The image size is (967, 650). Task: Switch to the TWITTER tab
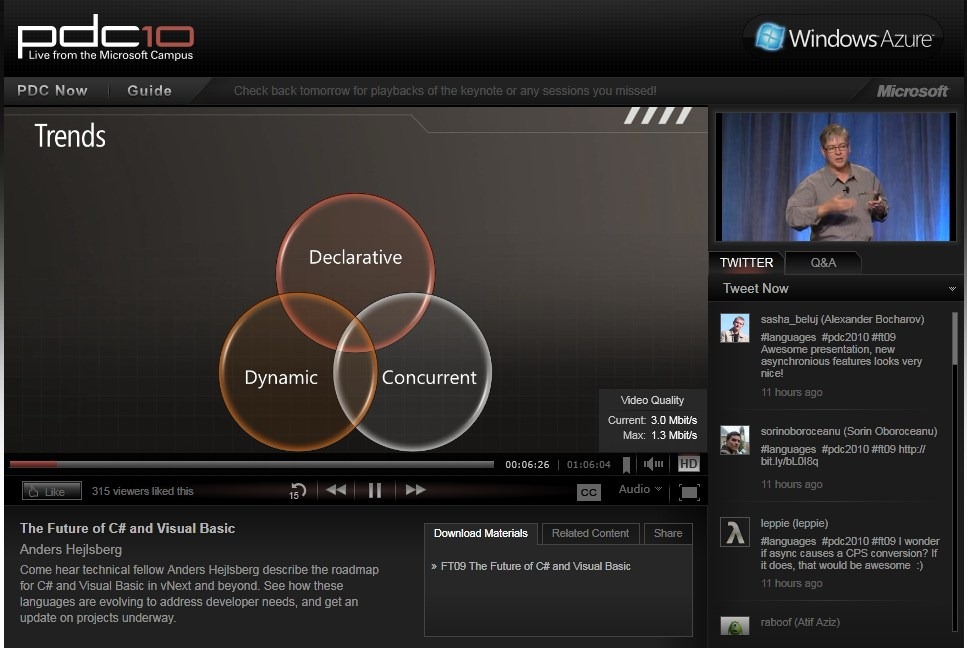[x=746, y=263]
